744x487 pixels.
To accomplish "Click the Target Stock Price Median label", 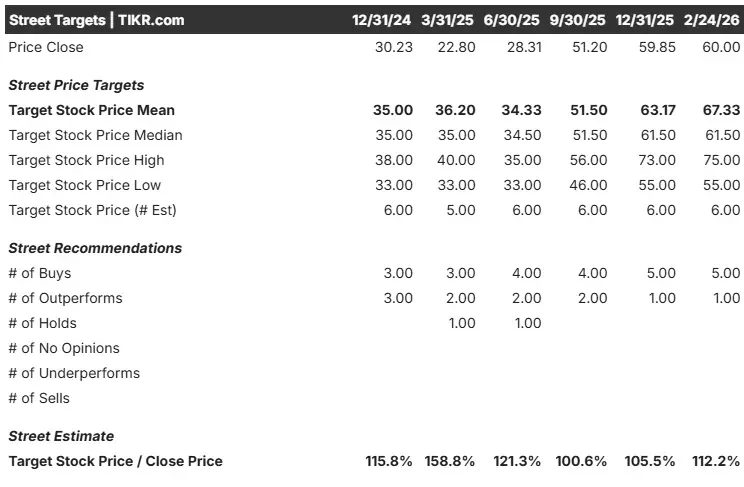I will [95, 135].
